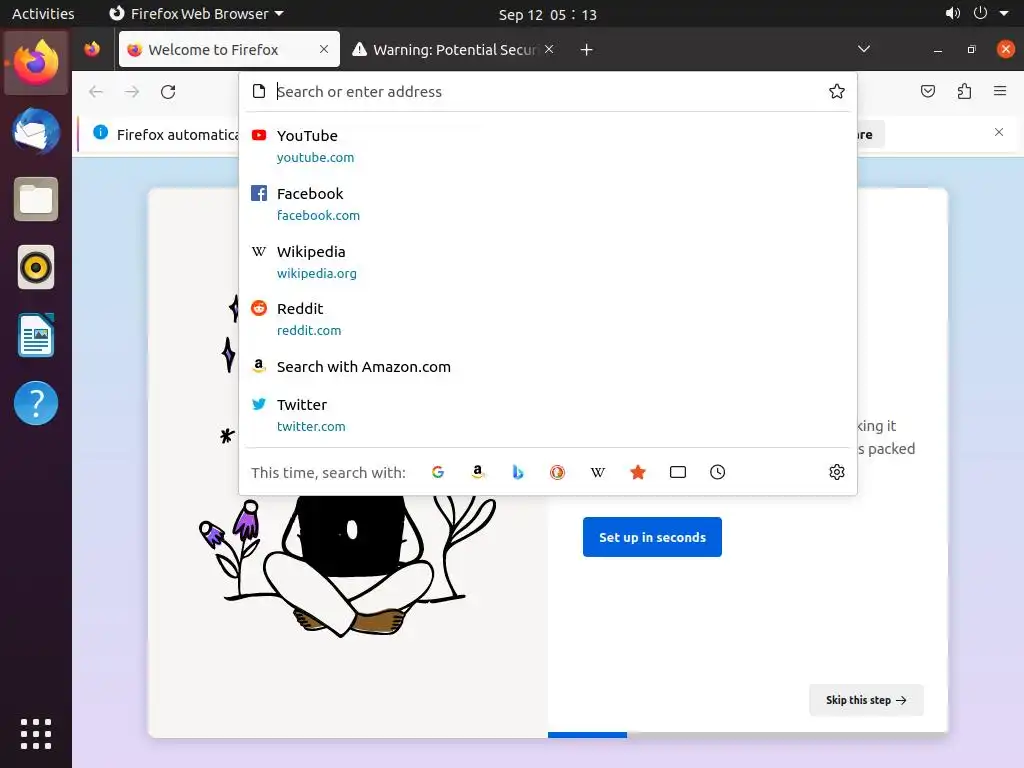The image size is (1024, 768).
Task: Open the Save to Pocket icon
Action: [927, 91]
